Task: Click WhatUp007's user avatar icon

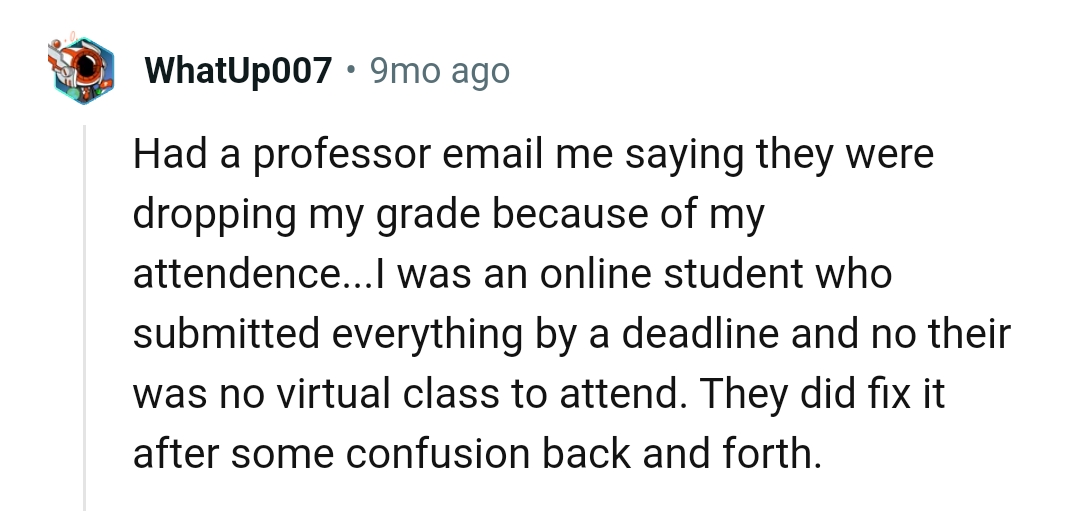Action: (x=81, y=69)
